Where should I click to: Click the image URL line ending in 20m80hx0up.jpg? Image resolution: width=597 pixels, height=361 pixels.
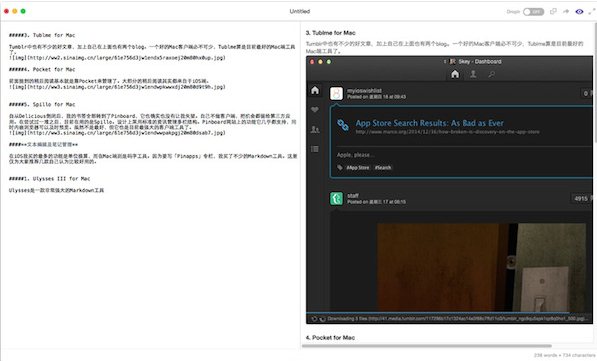click(117, 58)
